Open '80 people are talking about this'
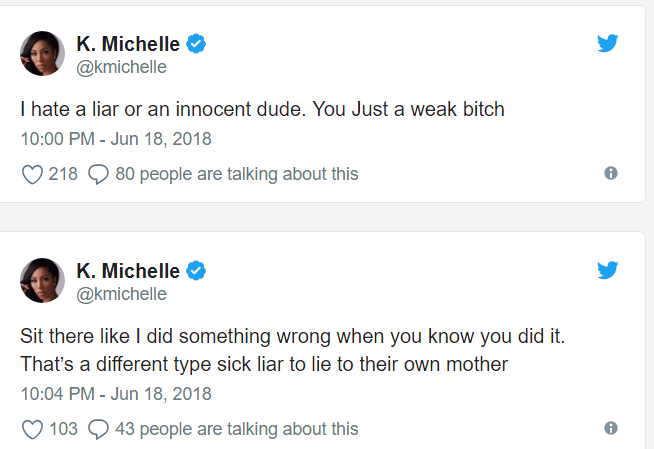The width and height of the screenshot is (654, 449). [x=237, y=174]
